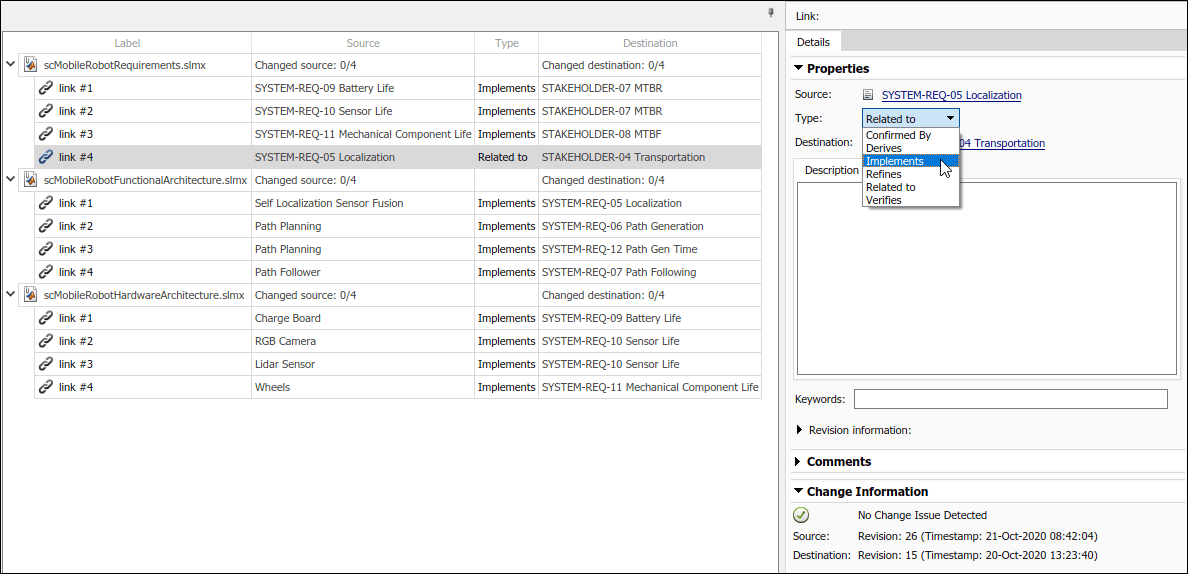The height and width of the screenshot is (574, 1188).
Task: Click the scMobileRobotFunctionalArchitecture.slmx file icon
Action: click(31, 180)
